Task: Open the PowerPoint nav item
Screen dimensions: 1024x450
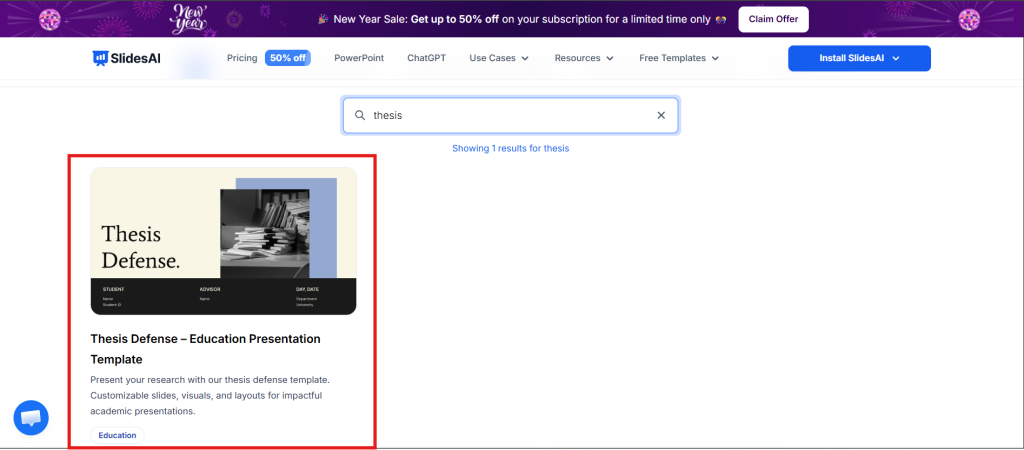Action: pyautogui.click(x=359, y=58)
